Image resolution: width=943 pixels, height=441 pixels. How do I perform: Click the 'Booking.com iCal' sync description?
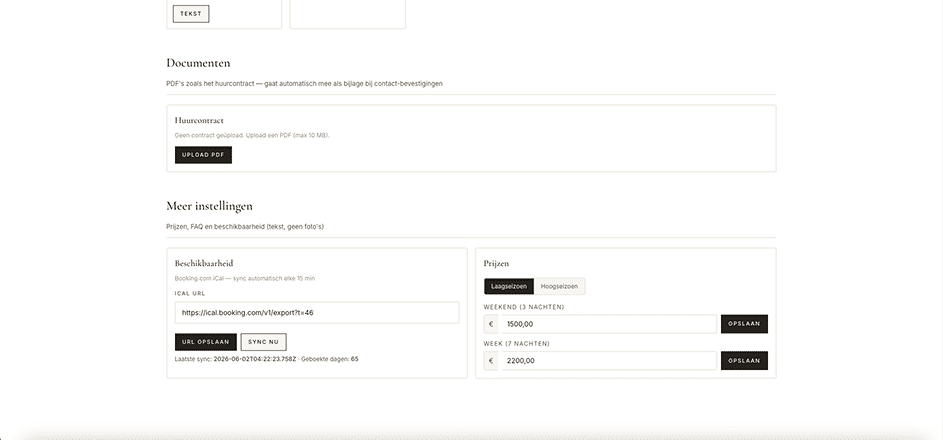[x=245, y=279]
